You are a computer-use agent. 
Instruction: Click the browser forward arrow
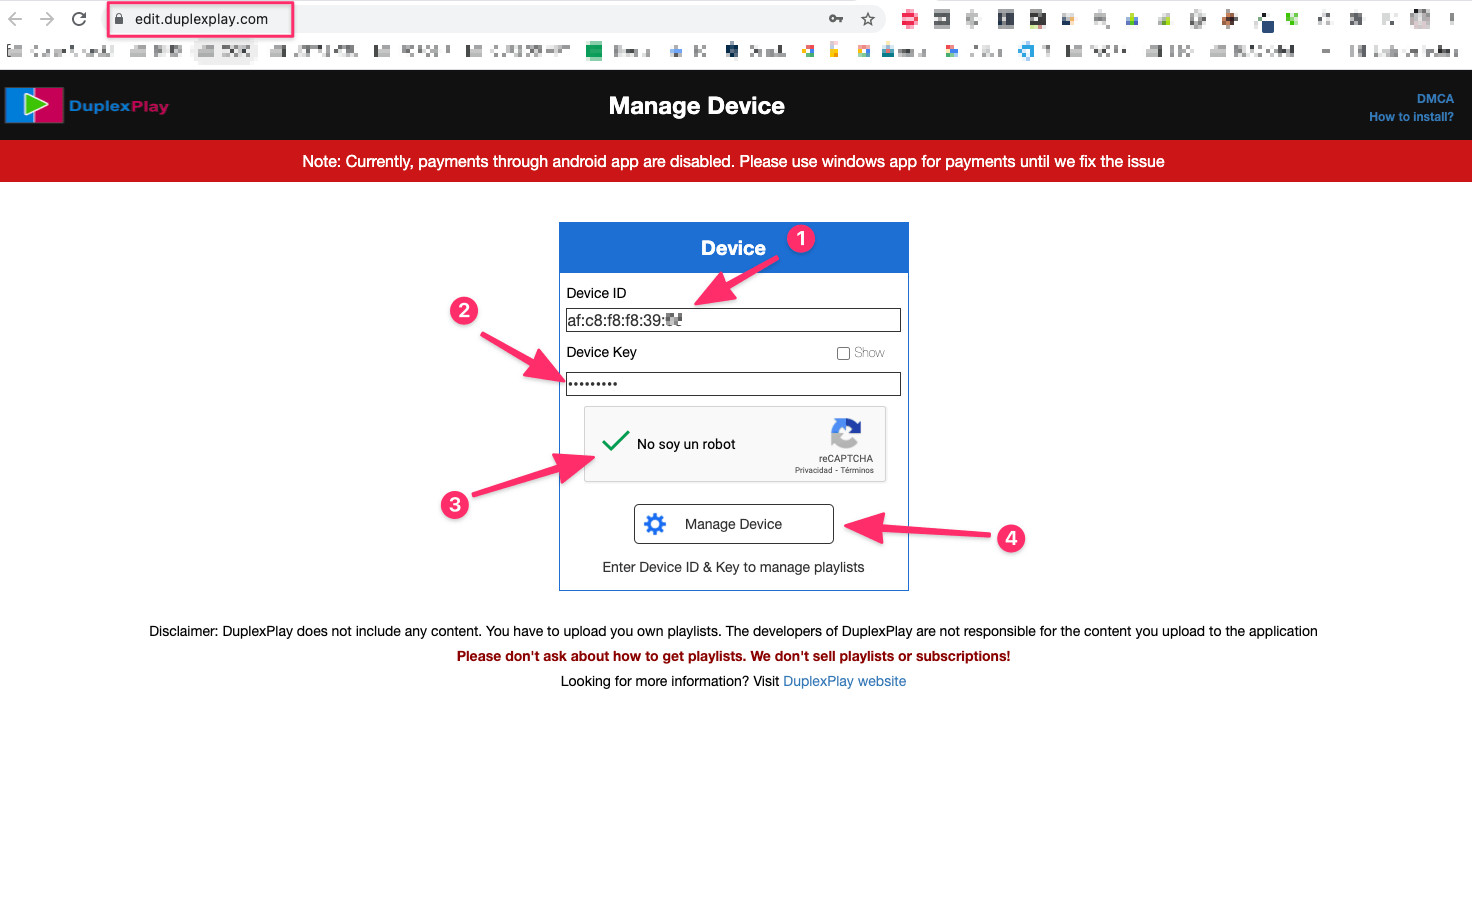click(47, 19)
